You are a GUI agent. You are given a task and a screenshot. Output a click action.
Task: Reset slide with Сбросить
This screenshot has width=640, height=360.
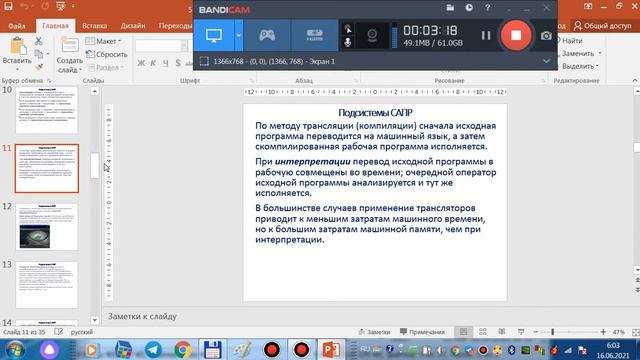(106, 54)
